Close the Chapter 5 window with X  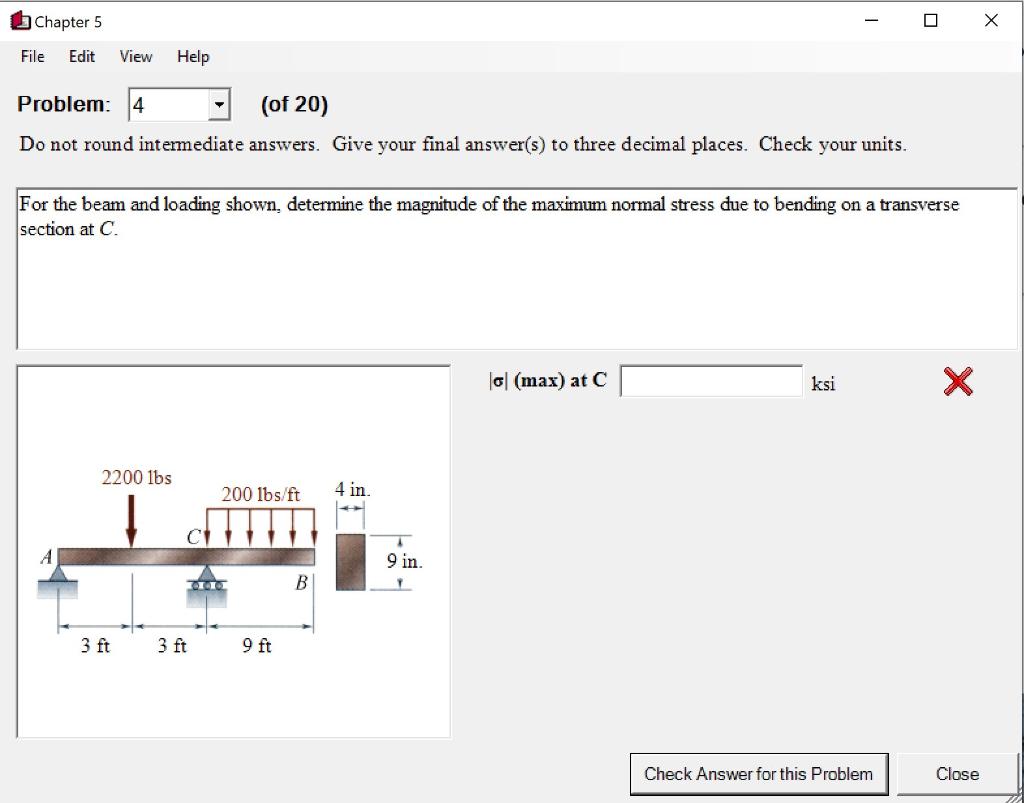991,21
